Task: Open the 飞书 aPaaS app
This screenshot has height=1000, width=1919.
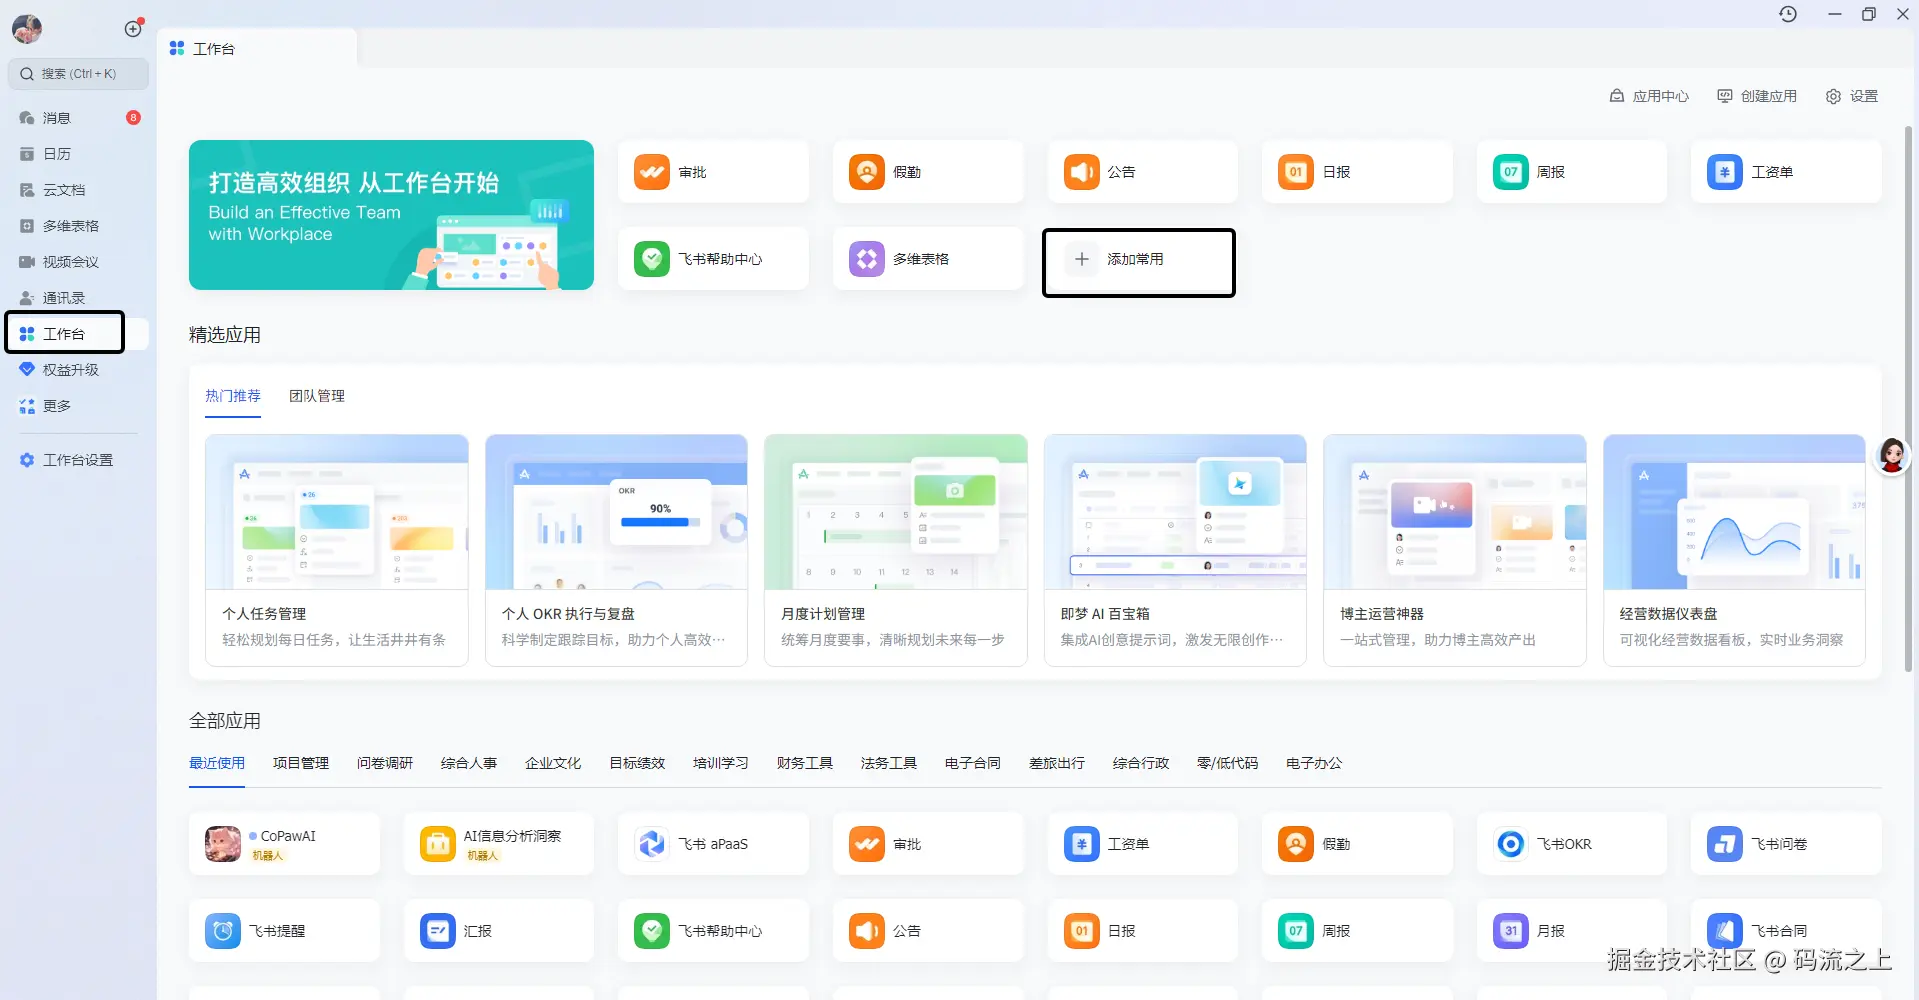Action: [x=713, y=844]
